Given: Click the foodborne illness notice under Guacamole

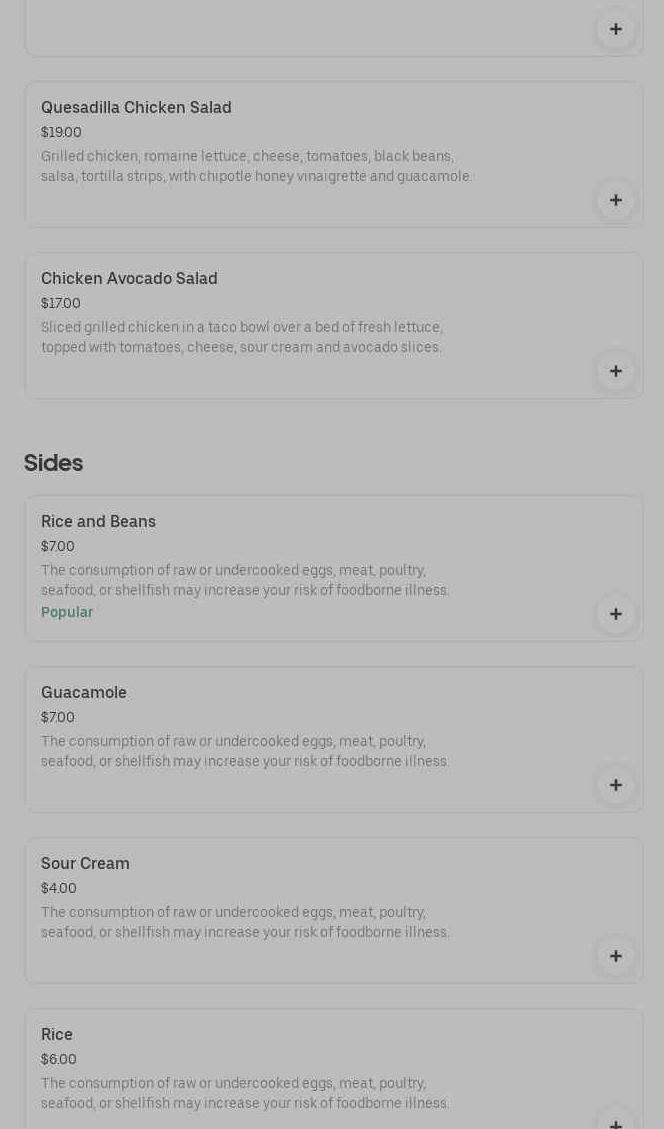Looking at the screenshot, I should click(245, 751).
